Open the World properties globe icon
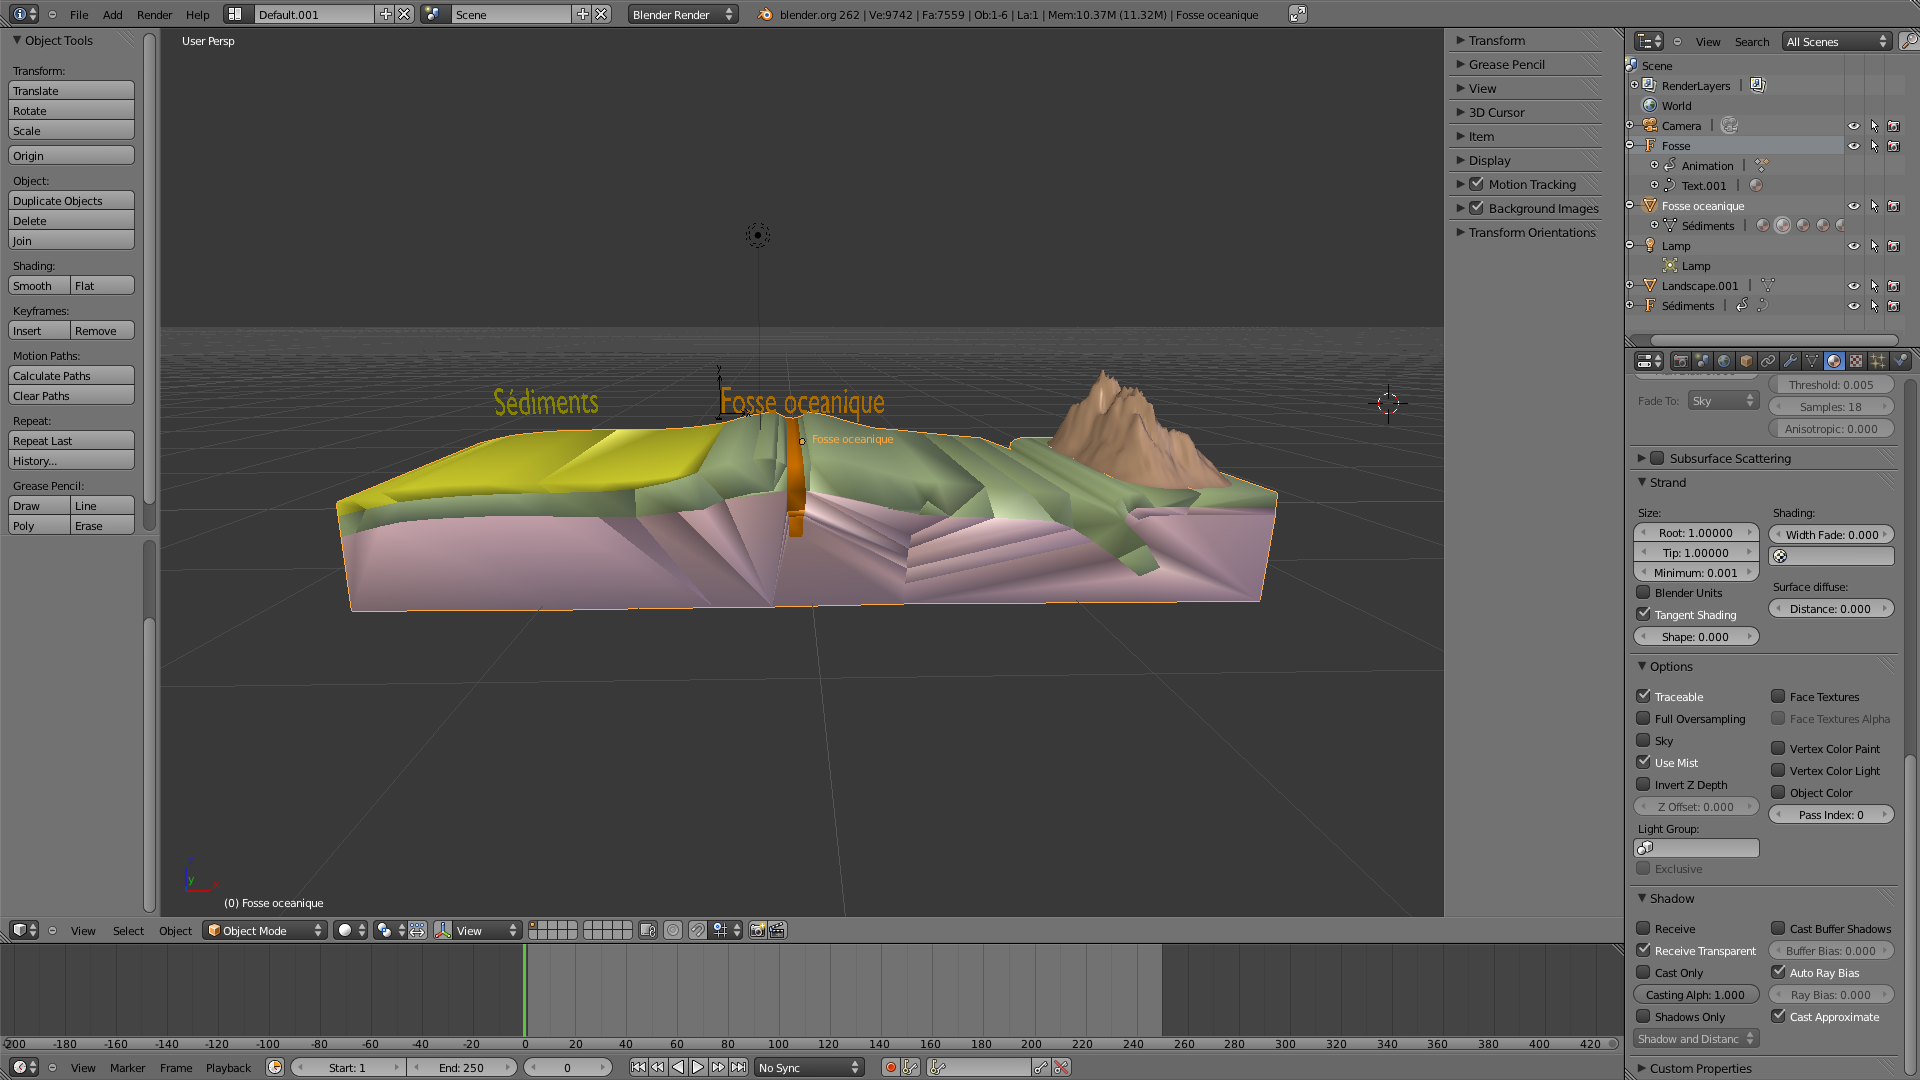The image size is (1920, 1080). 1724,361
